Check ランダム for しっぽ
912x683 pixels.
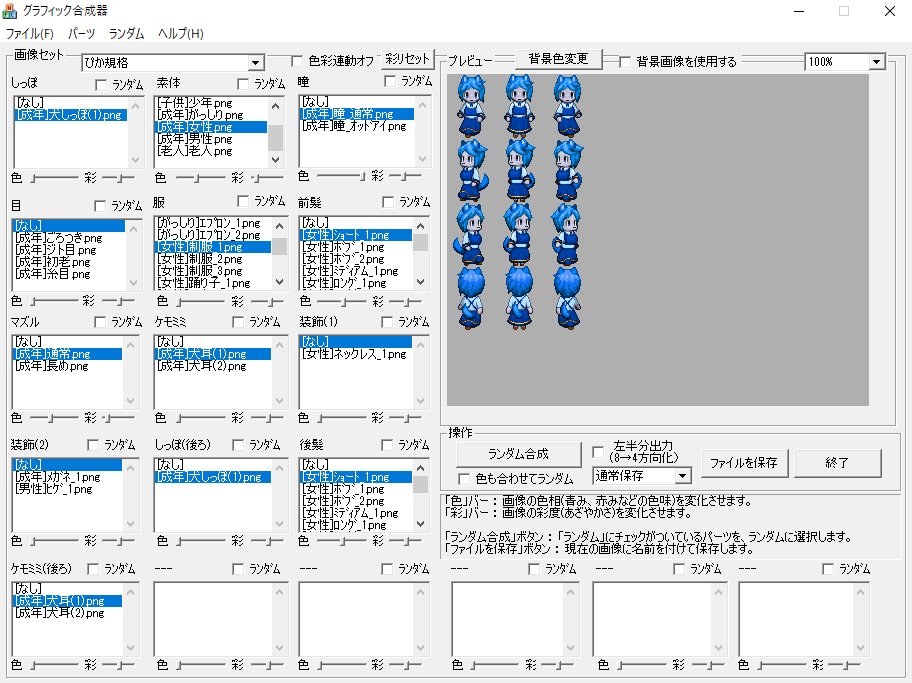101,85
